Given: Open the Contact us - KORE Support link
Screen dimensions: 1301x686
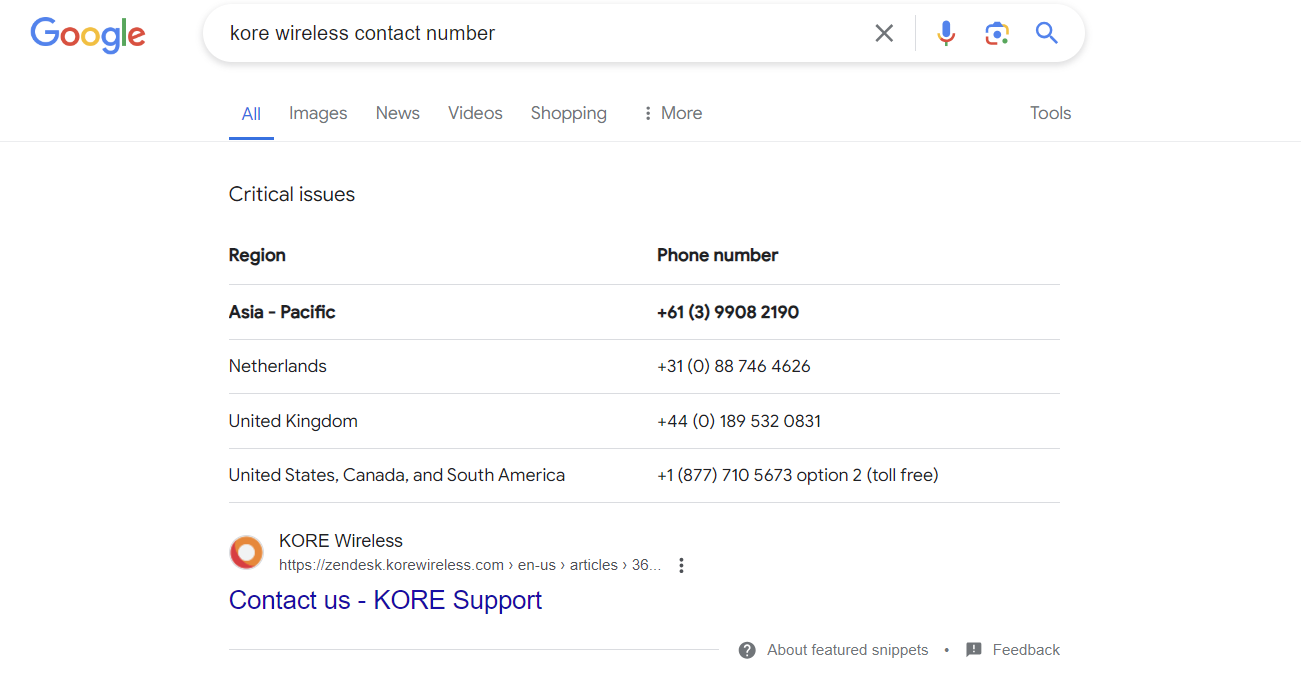Looking at the screenshot, I should (x=385, y=599).
